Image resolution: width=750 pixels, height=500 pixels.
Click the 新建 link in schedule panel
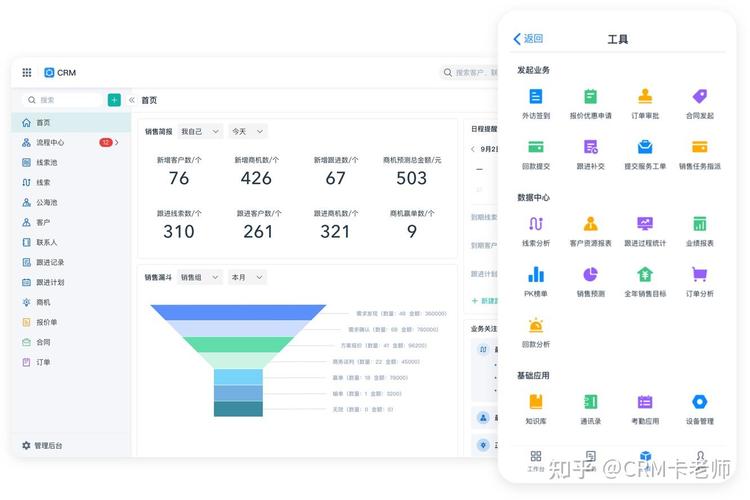tap(485, 300)
